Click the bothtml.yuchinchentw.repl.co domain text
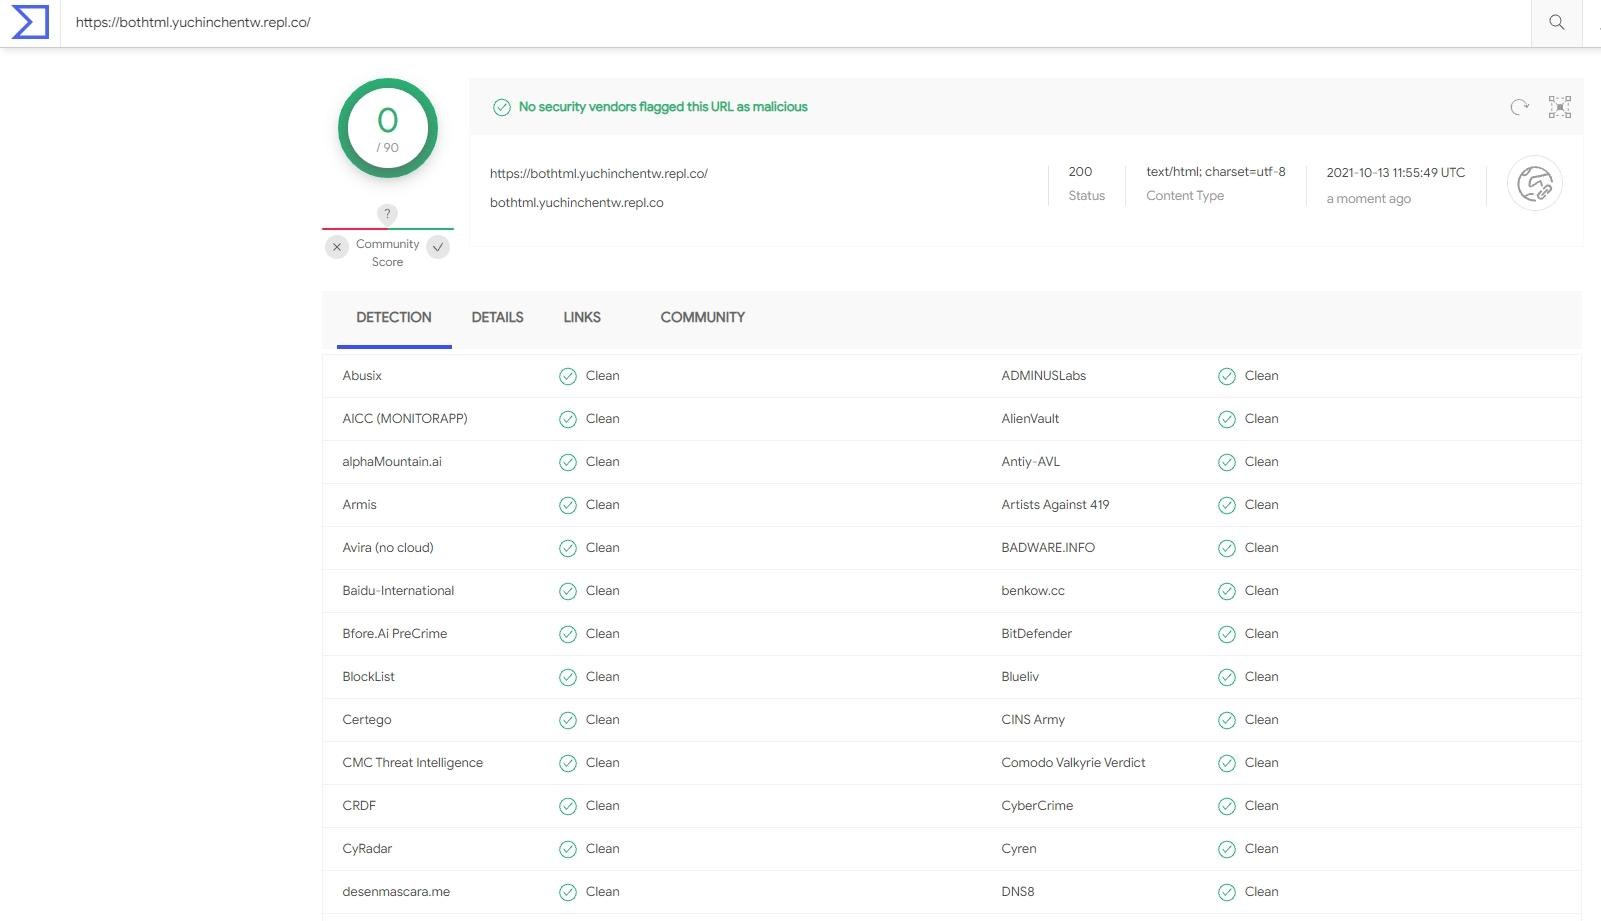This screenshot has height=921, width=1601. [576, 203]
